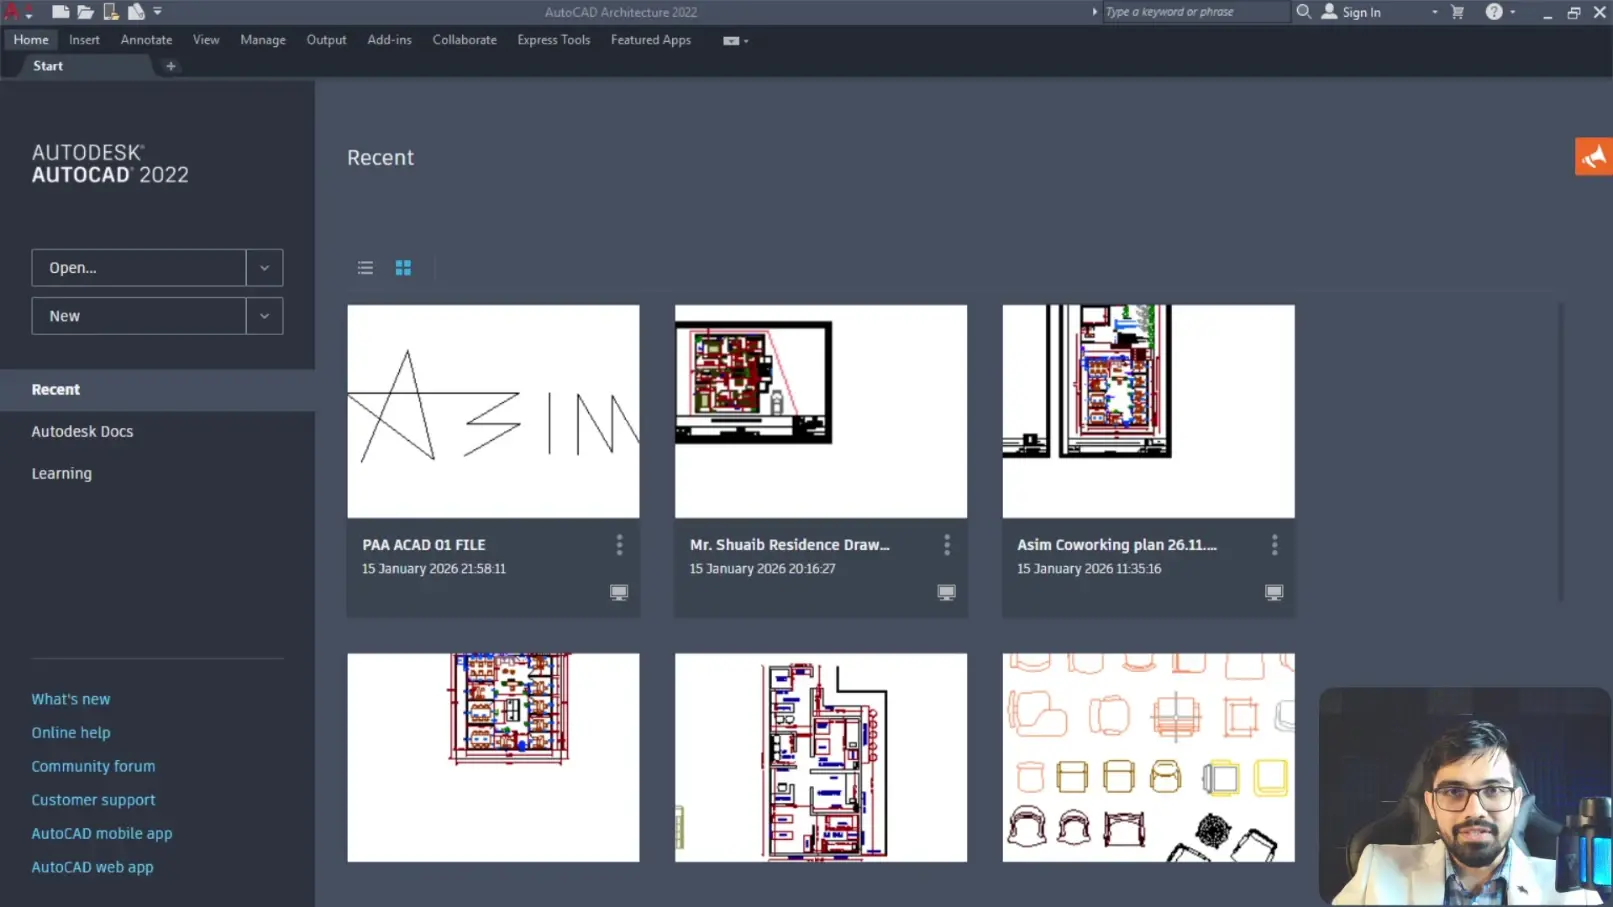Click the Help question mark icon
The height and width of the screenshot is (907, 1613).
pos(1494,12)
